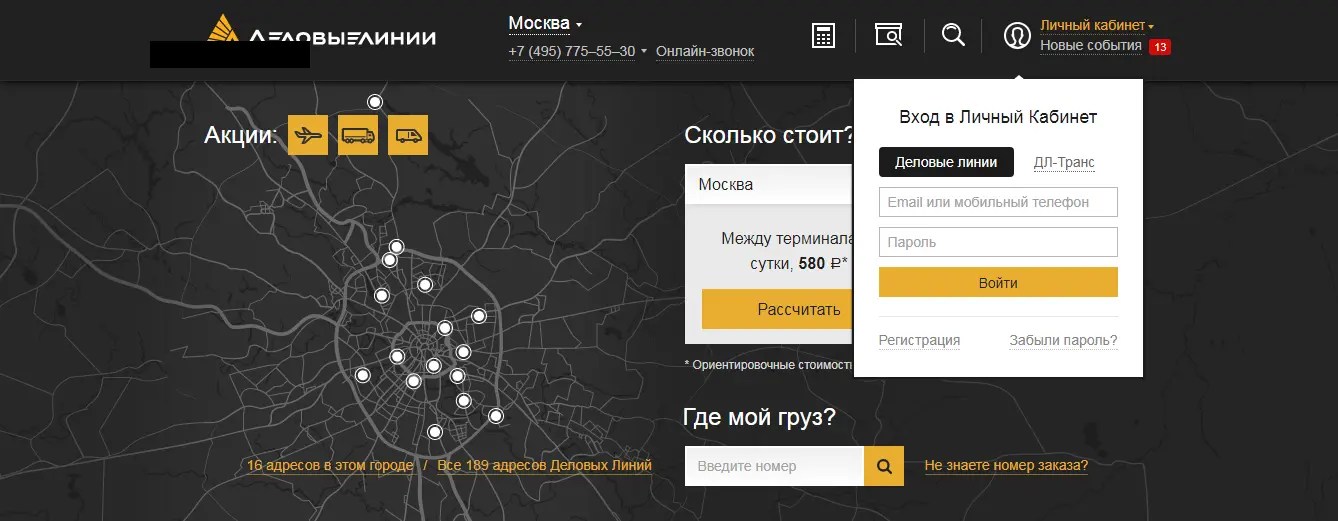Click the user profile icon
Image resolution: width=1338 pixels, height=521 pixels.
[x=1017, y=36]
